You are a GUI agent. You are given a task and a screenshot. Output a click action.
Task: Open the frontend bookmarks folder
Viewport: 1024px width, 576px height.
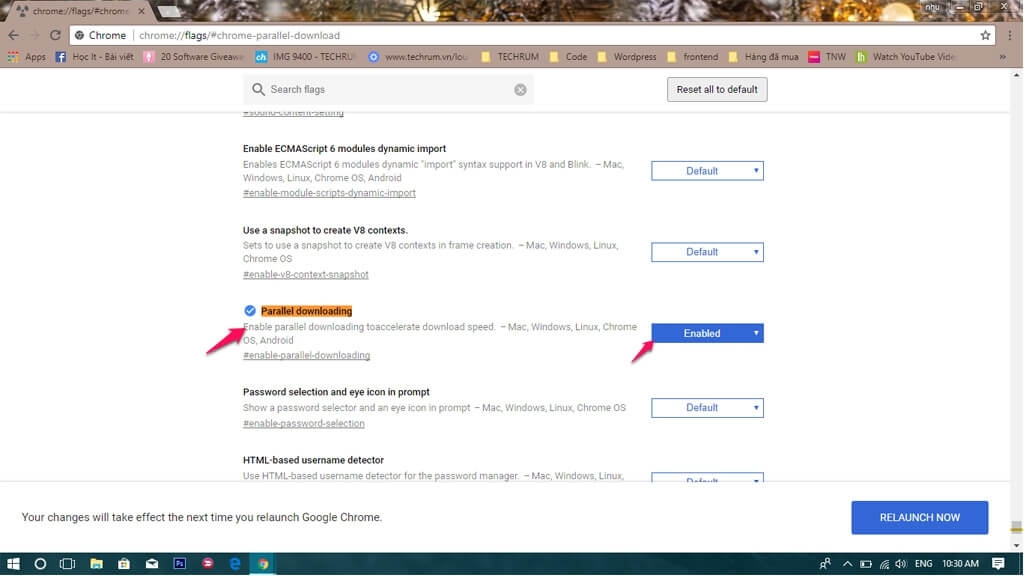692,57
